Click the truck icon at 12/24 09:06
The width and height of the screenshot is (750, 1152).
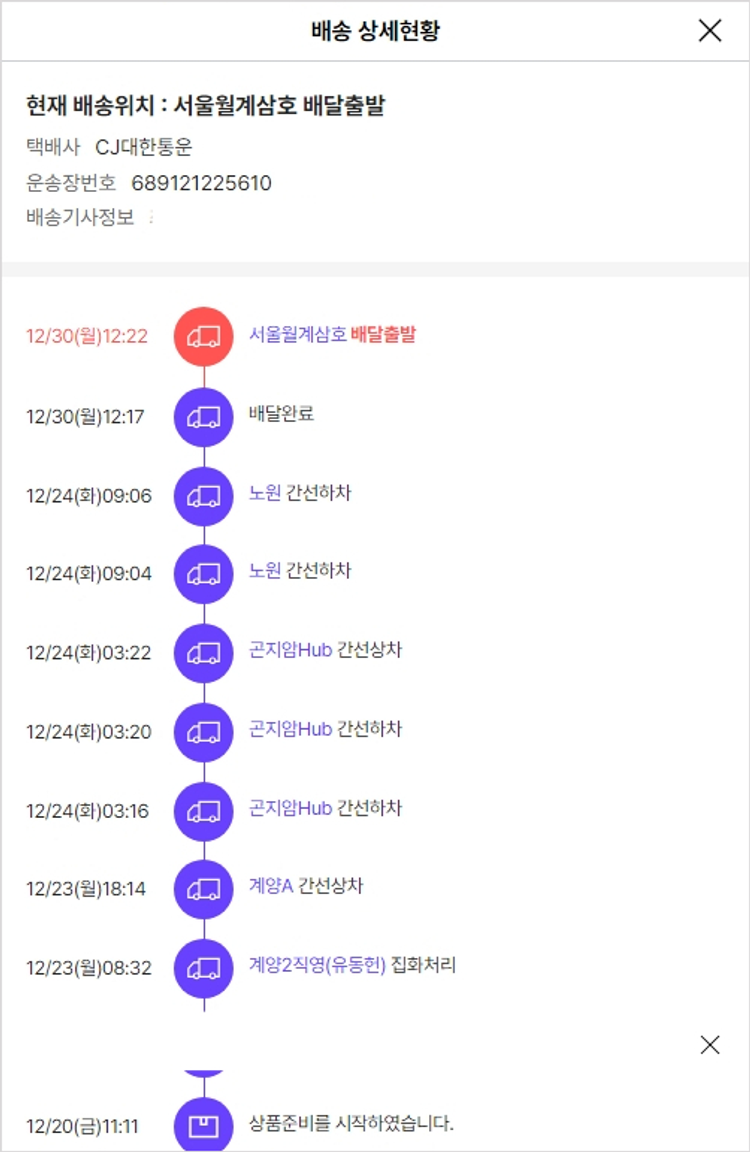[204, 495]
